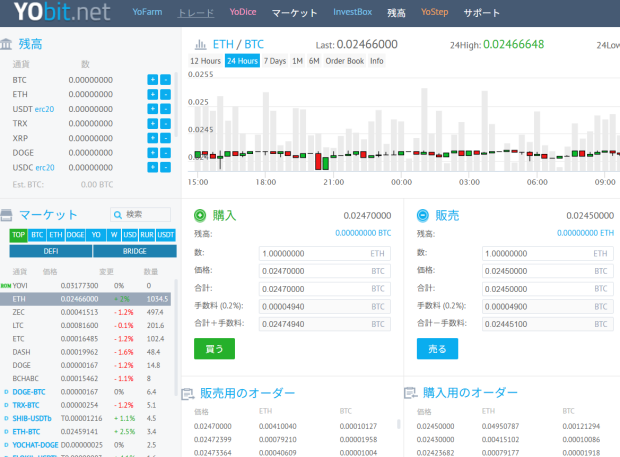The image size is (620, 457).
Task: Click the minus withdraw icon for DOGE
Action: [166, 153]
